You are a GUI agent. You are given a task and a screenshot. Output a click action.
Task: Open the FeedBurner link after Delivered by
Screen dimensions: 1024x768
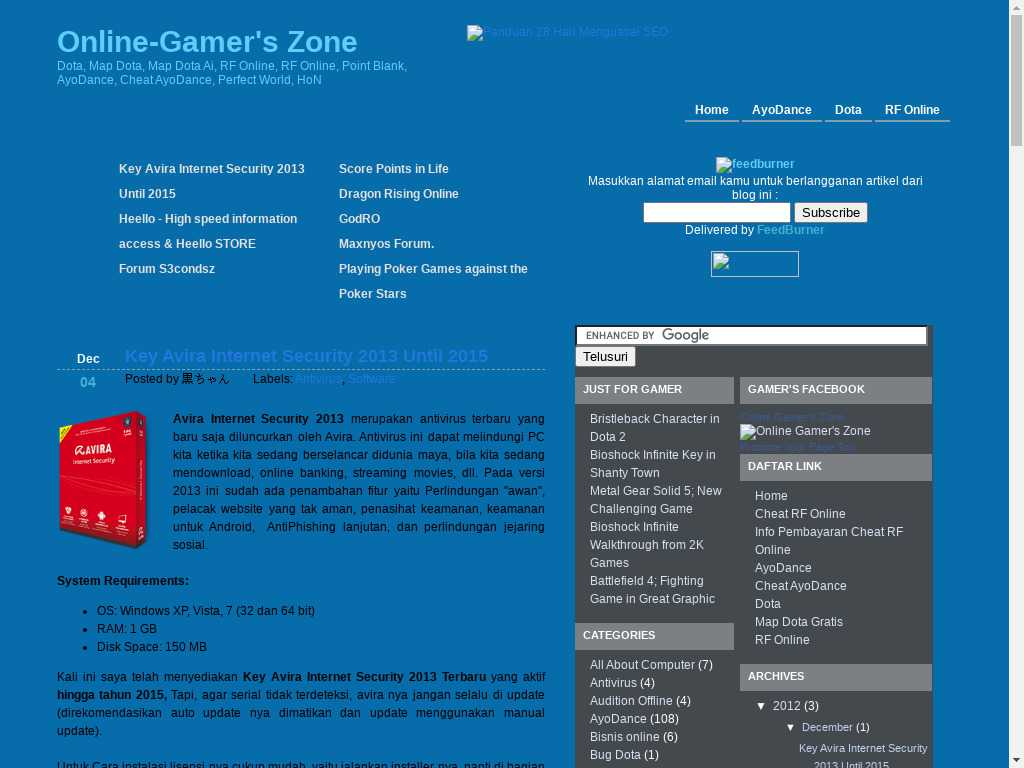790,230
